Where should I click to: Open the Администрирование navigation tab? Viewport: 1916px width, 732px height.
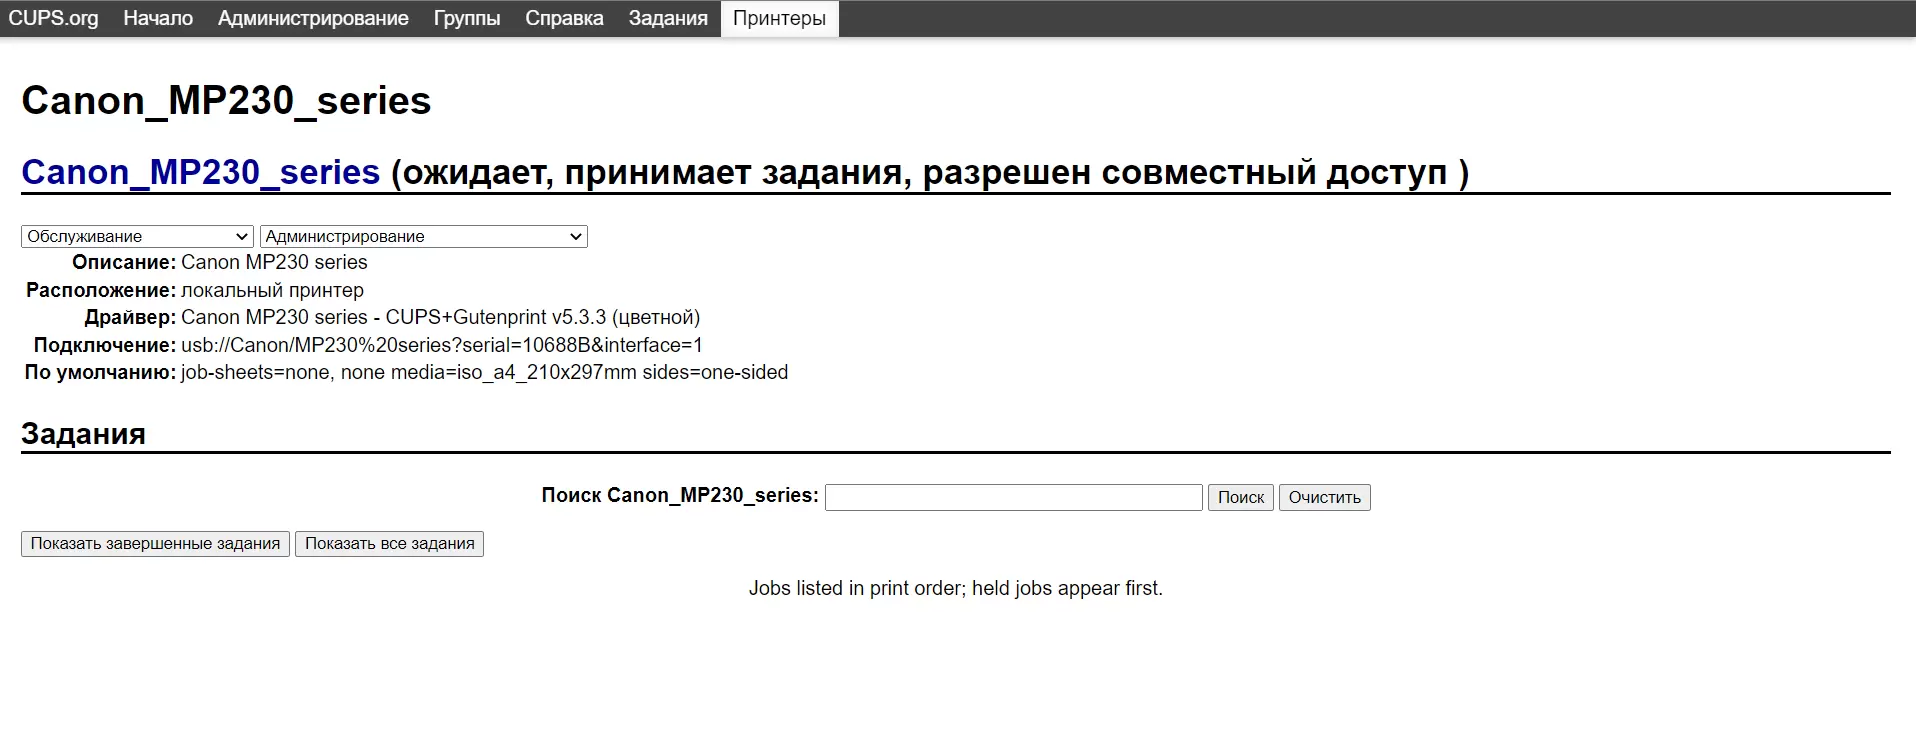[313, 18]
